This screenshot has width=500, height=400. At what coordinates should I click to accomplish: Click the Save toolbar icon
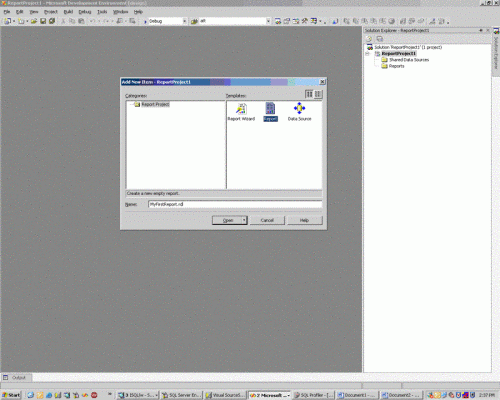[43, 21]
